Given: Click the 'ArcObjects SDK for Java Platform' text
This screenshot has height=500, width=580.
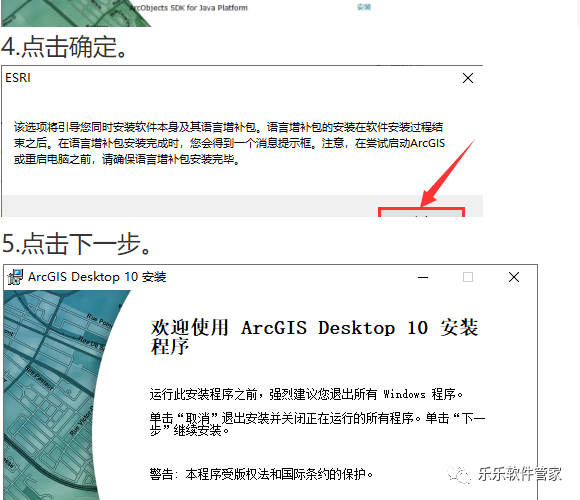Looking at the screenshot, I should [x=189, y=8].
